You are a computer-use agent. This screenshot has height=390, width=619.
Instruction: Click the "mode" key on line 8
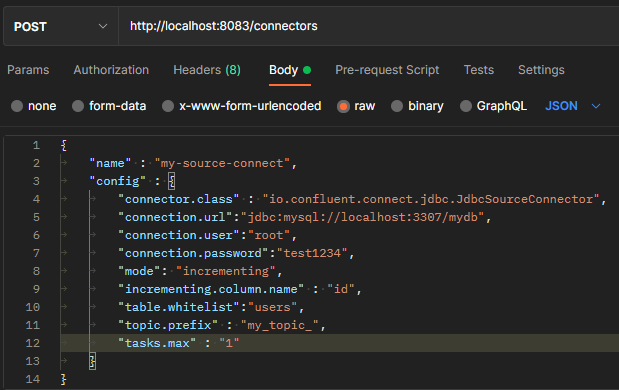pyautogui.click(x=139, y=271)
